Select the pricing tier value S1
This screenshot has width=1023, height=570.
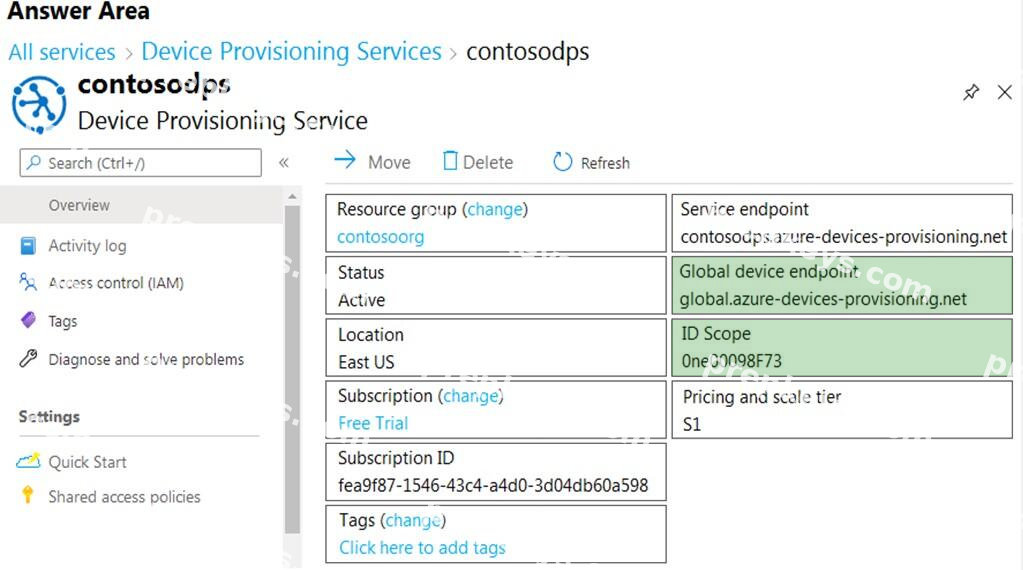click(x=692, y=425)
